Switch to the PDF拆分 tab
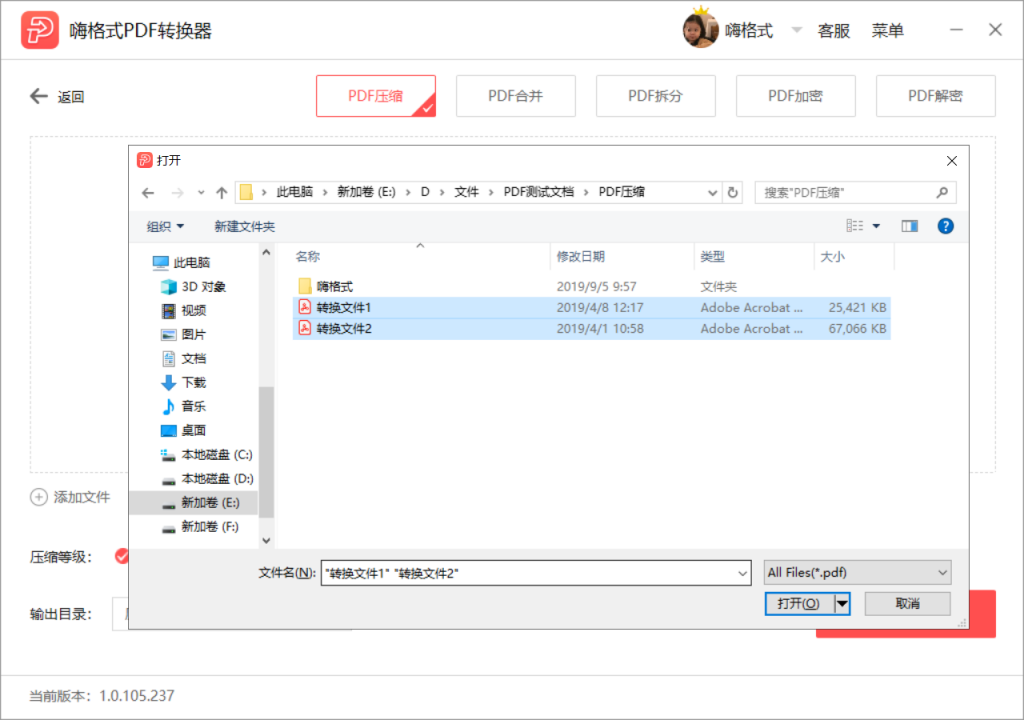 (x=655, y=96)
